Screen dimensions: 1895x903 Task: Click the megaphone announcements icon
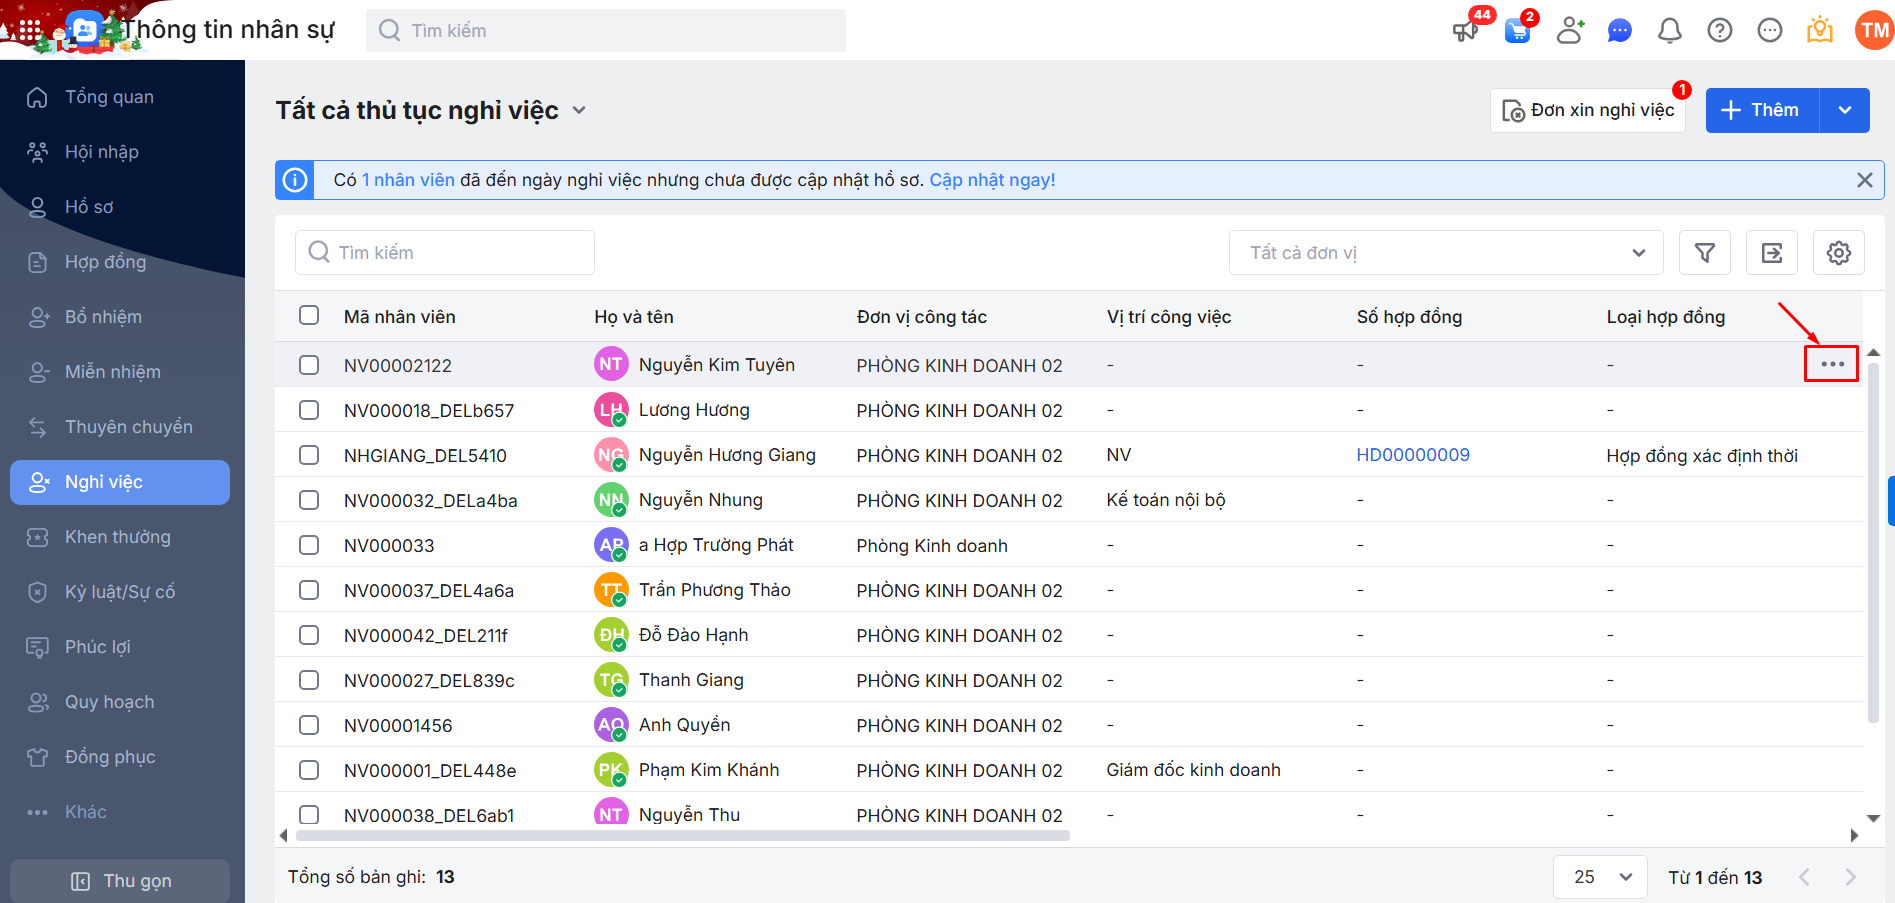pyautogui.click(x=1465, y=31)
